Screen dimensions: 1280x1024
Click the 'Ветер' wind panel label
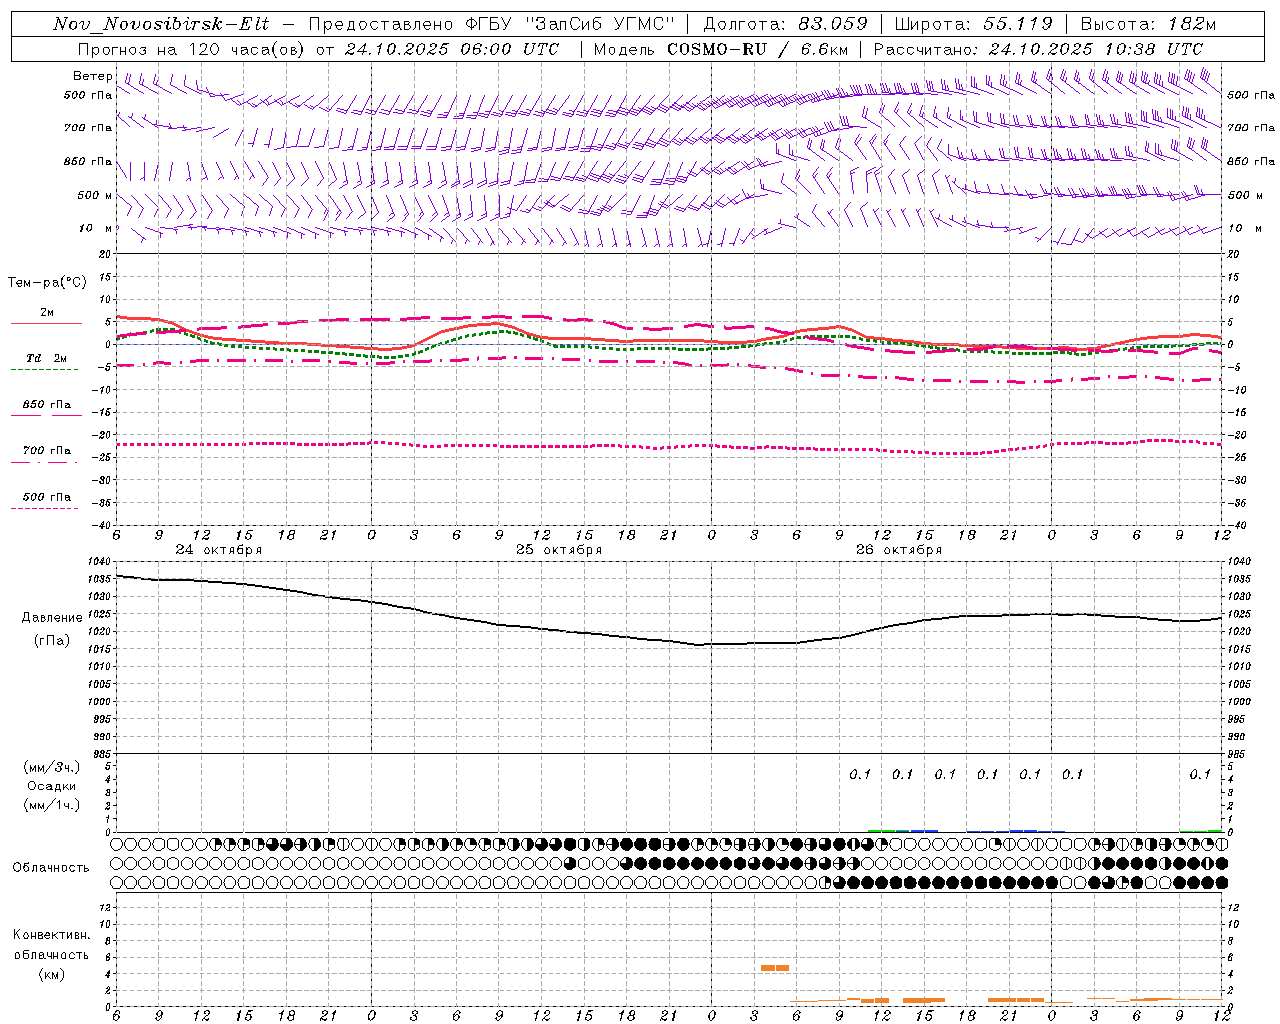[x=93, y=76]
